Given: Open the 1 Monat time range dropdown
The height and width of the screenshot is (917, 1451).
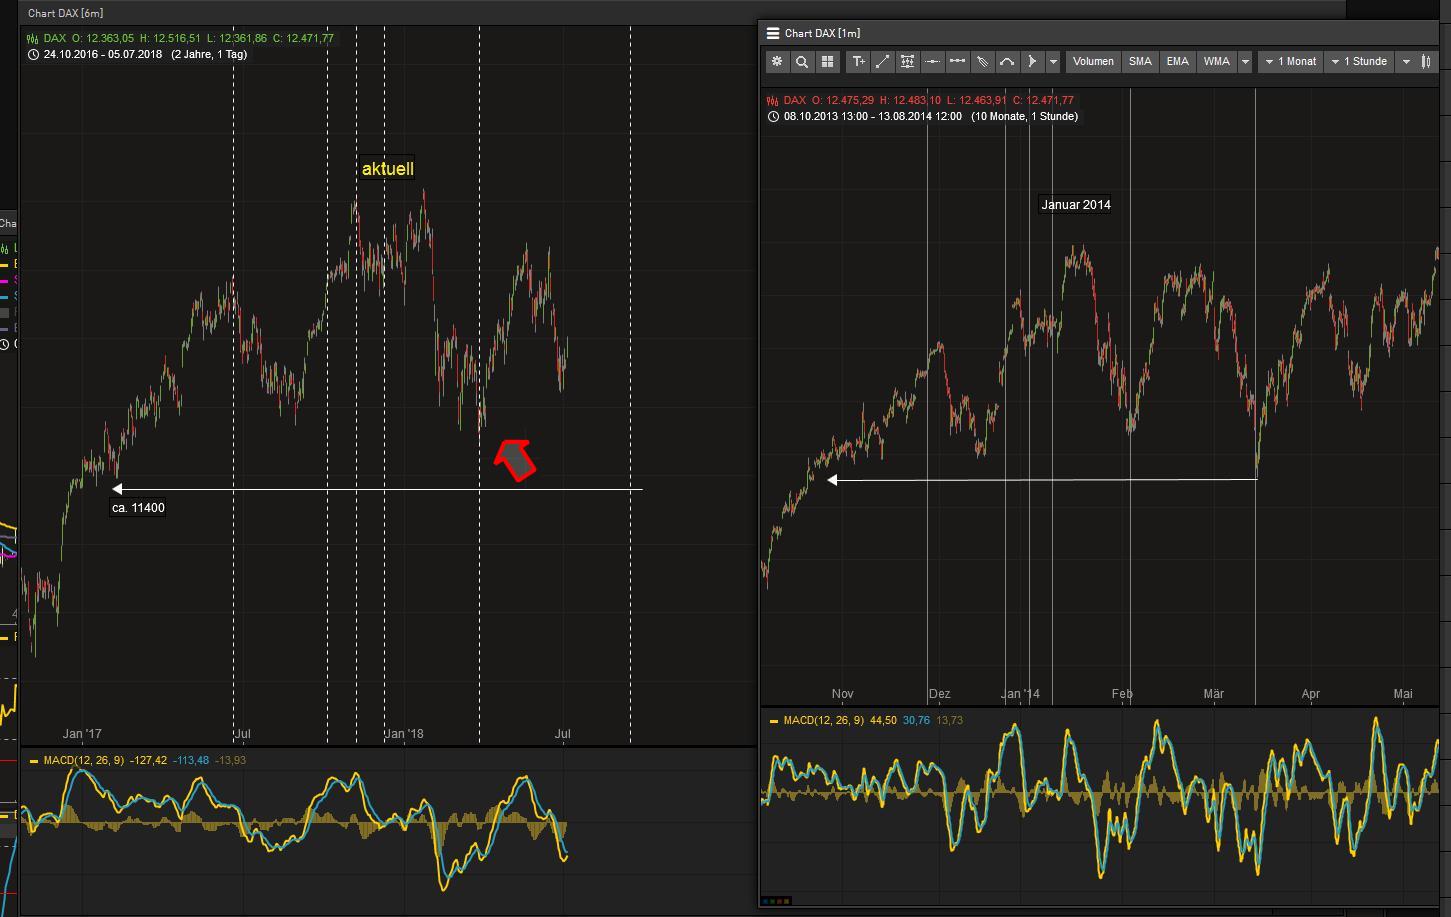Looking at the screenshot, I should click(x=1290, y=62).
